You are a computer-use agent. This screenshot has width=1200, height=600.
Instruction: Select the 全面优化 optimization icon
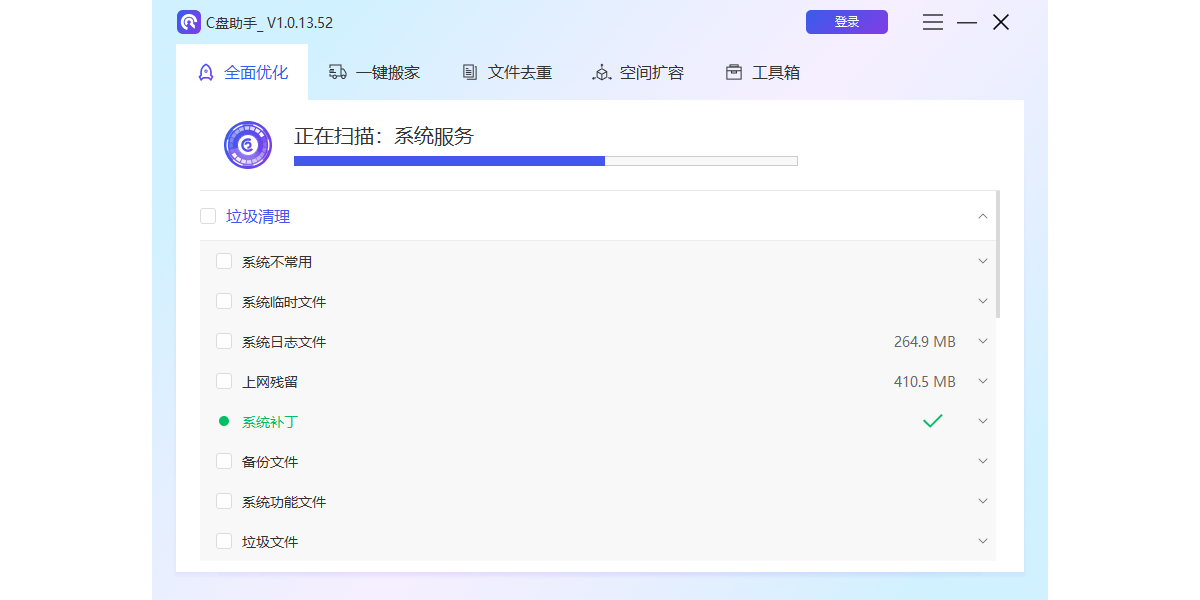tap(205, 72)
